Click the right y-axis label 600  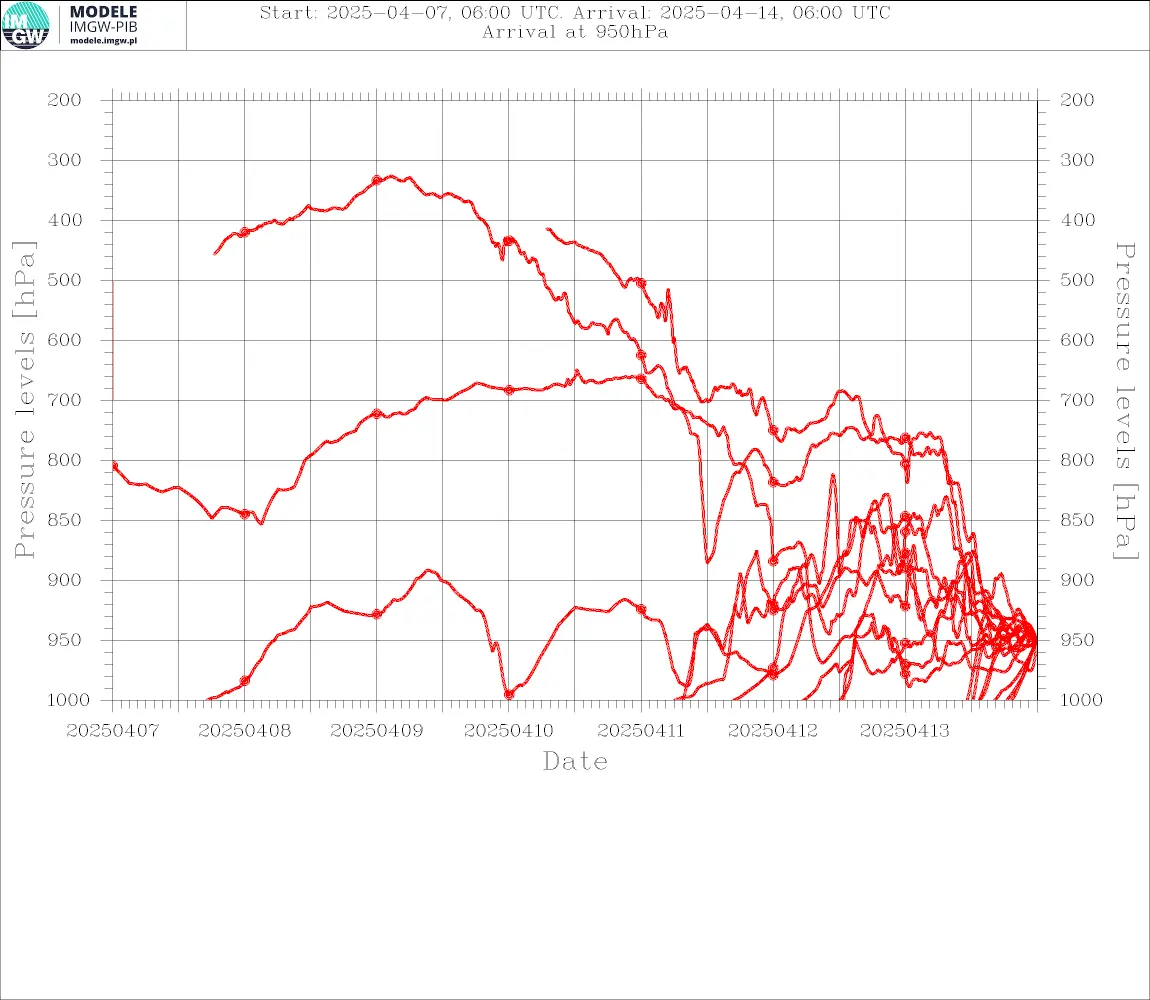pos(1077,340)
